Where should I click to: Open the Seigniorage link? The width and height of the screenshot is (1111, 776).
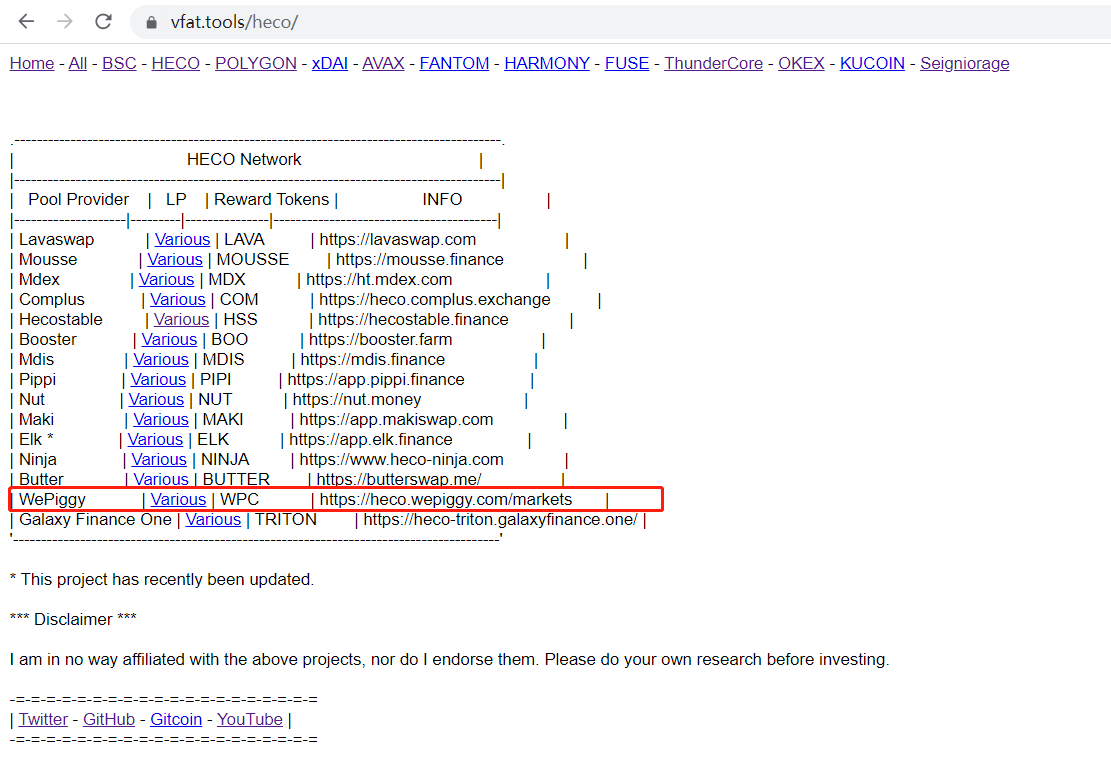click(964, 63)
